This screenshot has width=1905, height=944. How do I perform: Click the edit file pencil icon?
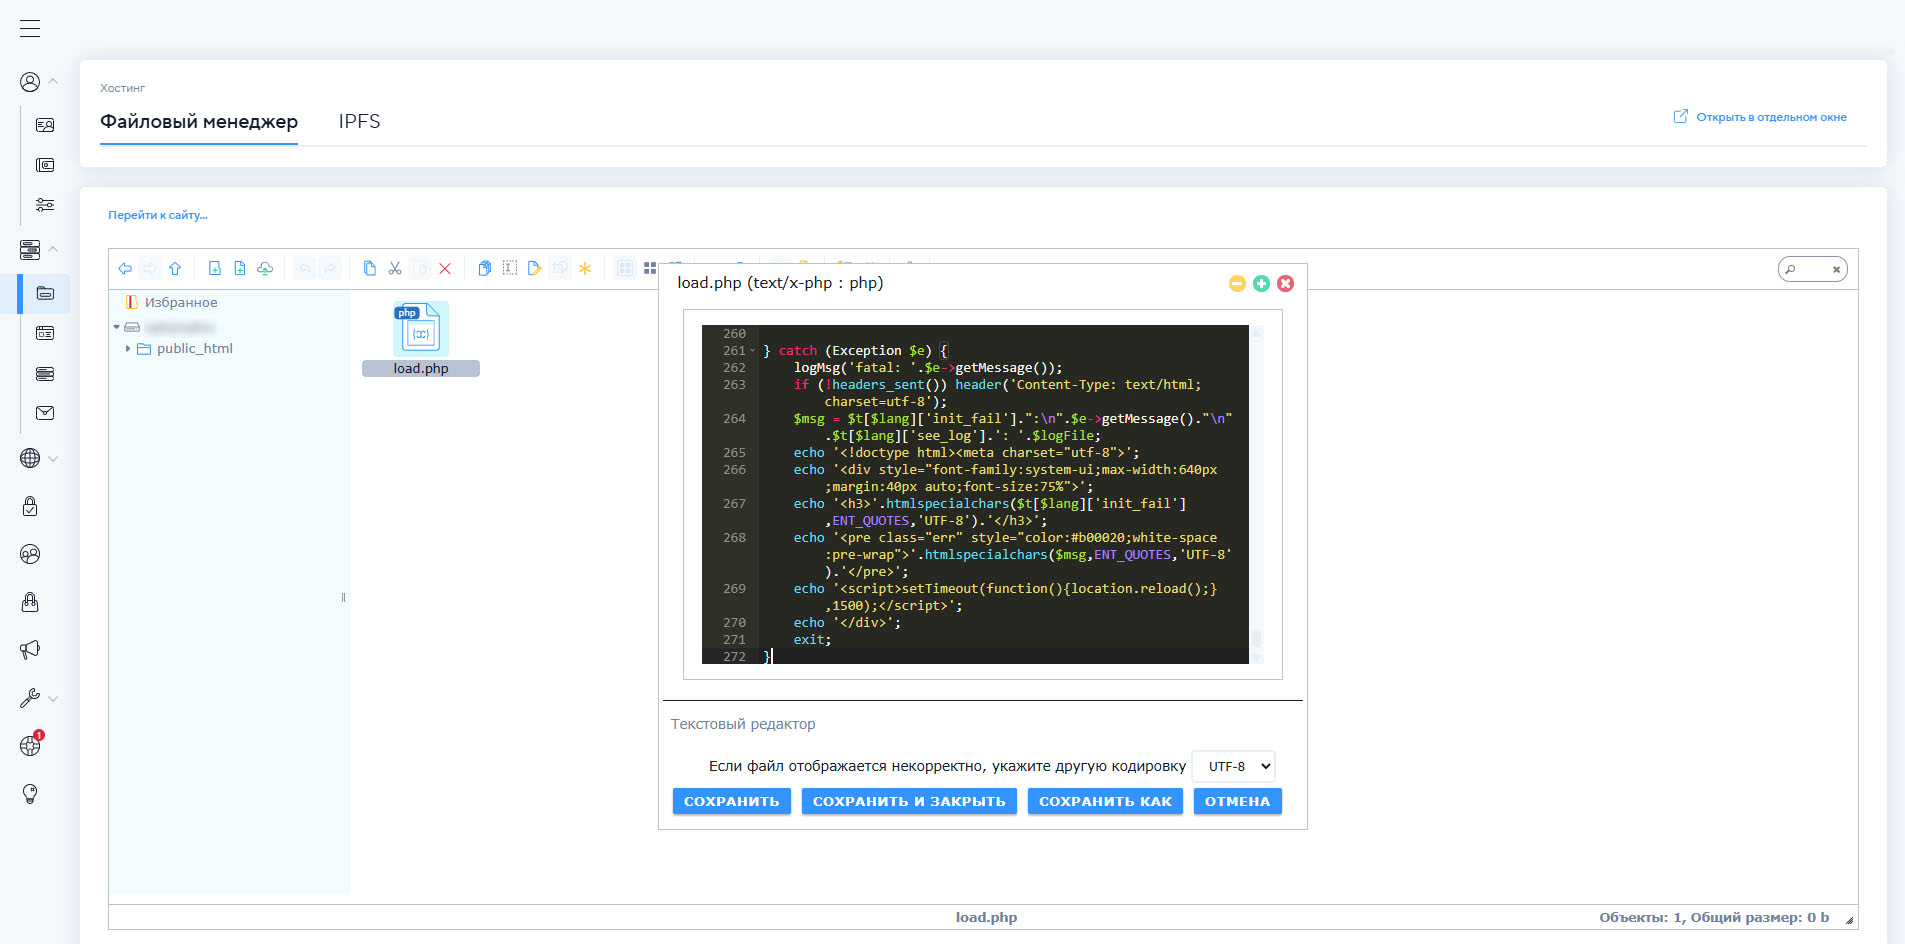535,268
